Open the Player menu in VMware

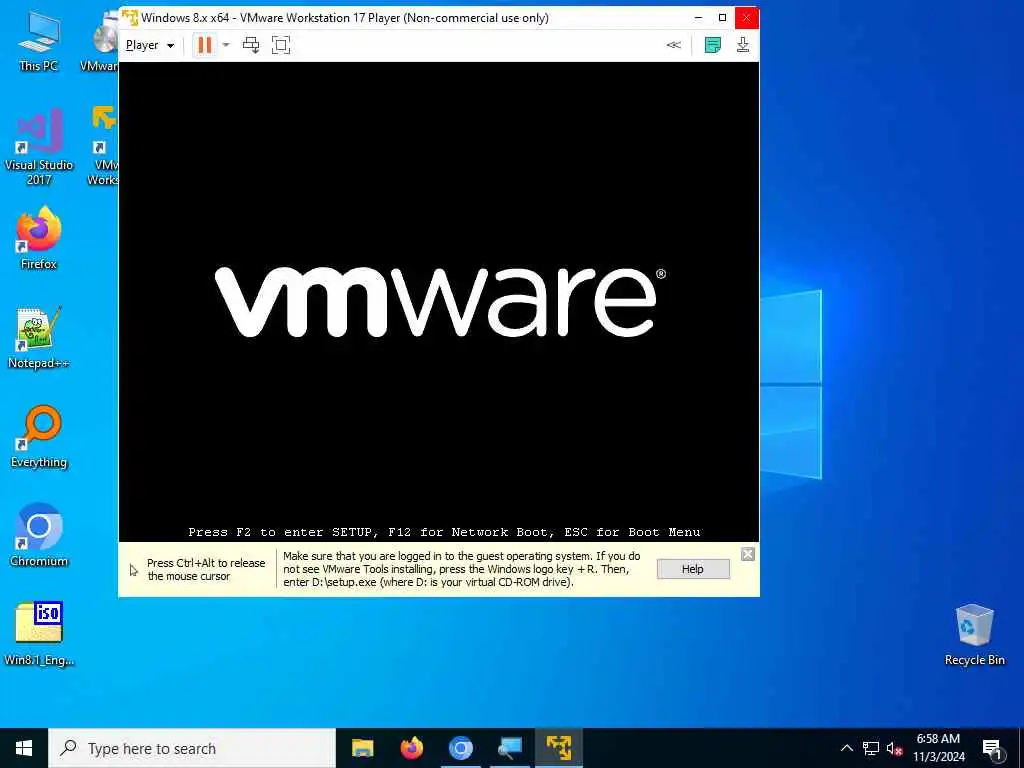tap(150, 45)
